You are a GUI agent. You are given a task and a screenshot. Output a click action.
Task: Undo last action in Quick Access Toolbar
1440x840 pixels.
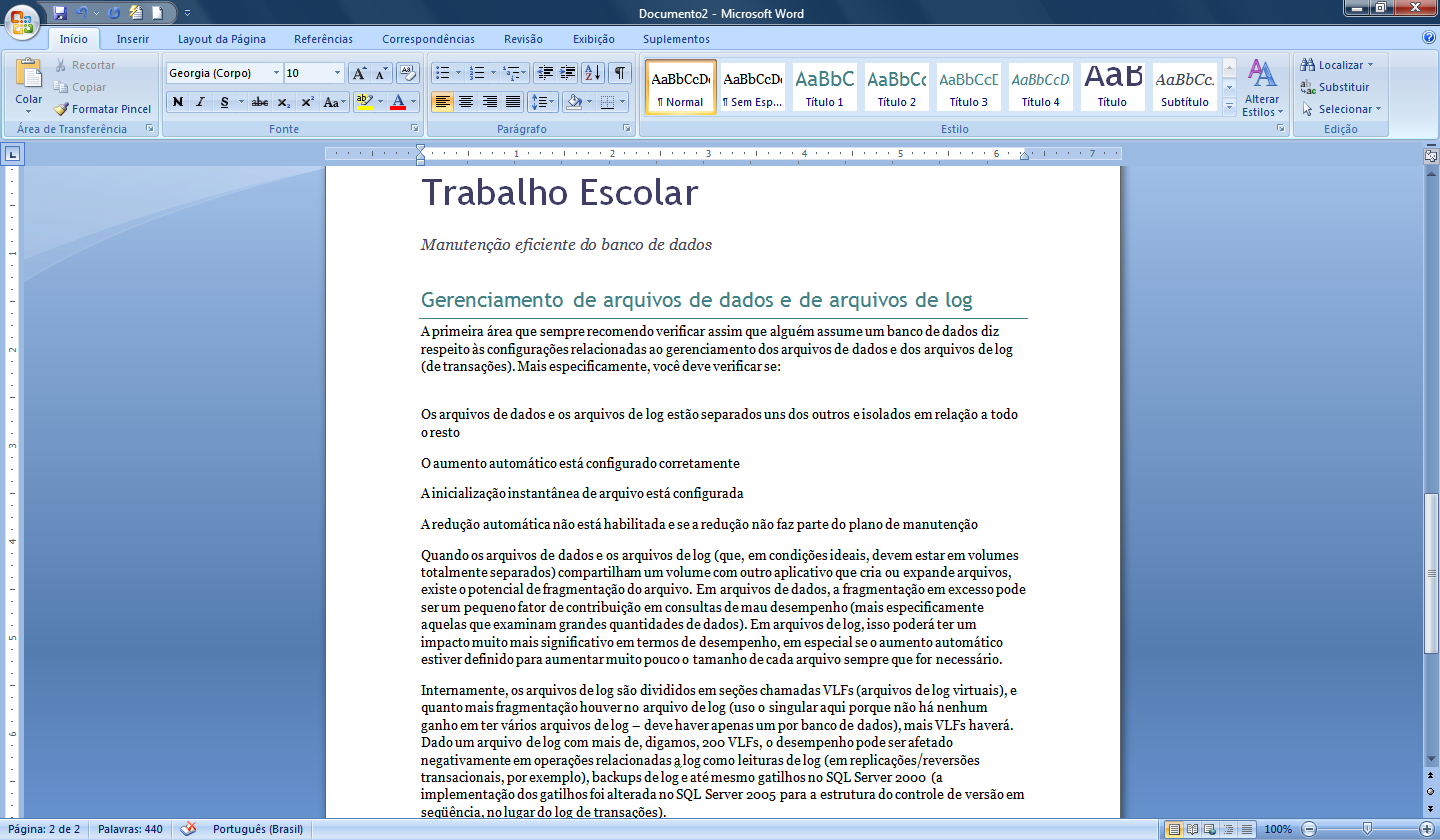click(82, 13)
